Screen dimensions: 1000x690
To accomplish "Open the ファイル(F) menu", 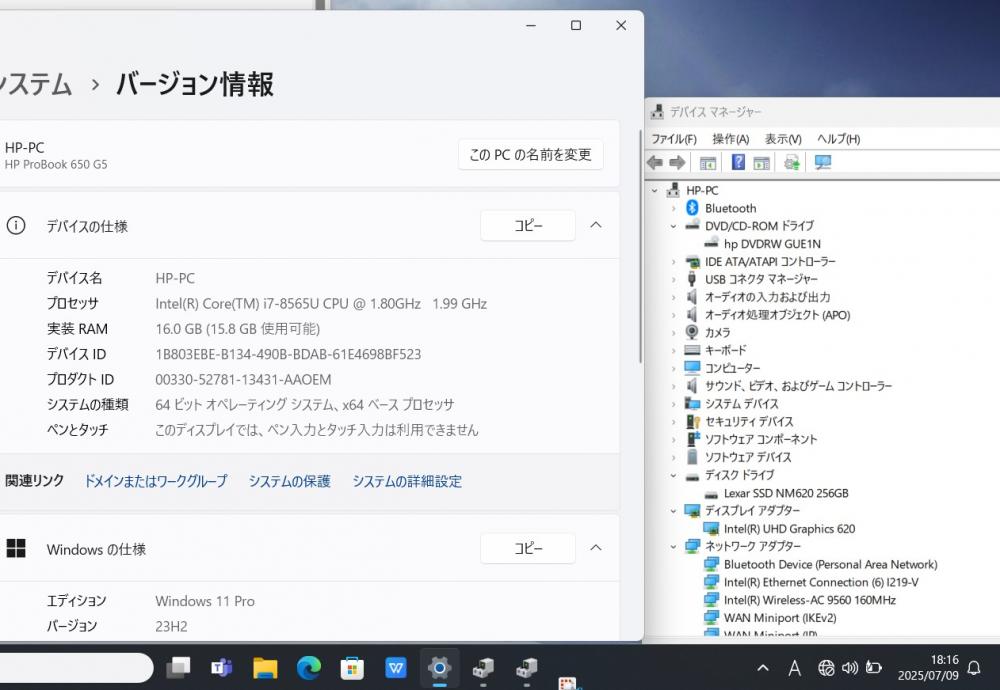I will tap(673, 139).
